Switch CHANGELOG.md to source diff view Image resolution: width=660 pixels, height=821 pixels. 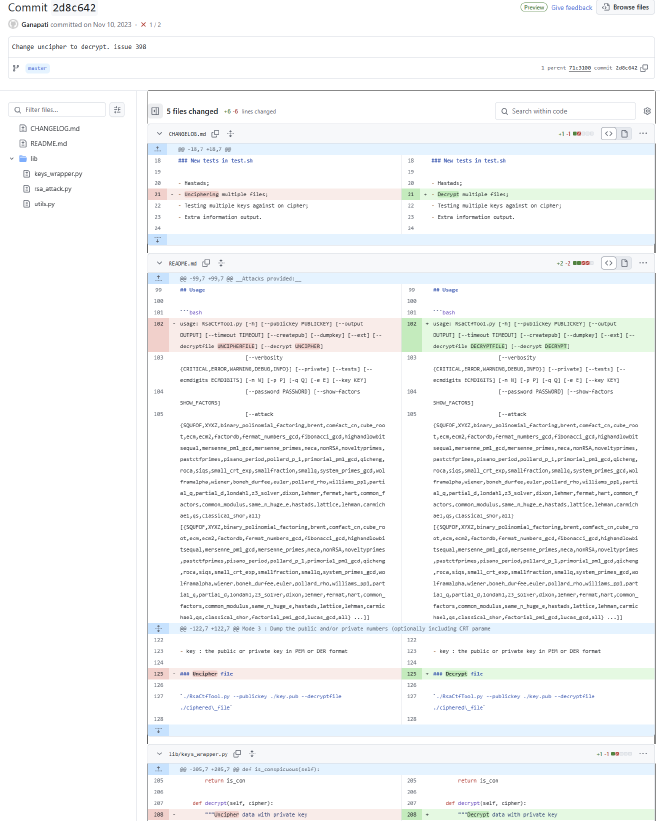click(608, 133)
